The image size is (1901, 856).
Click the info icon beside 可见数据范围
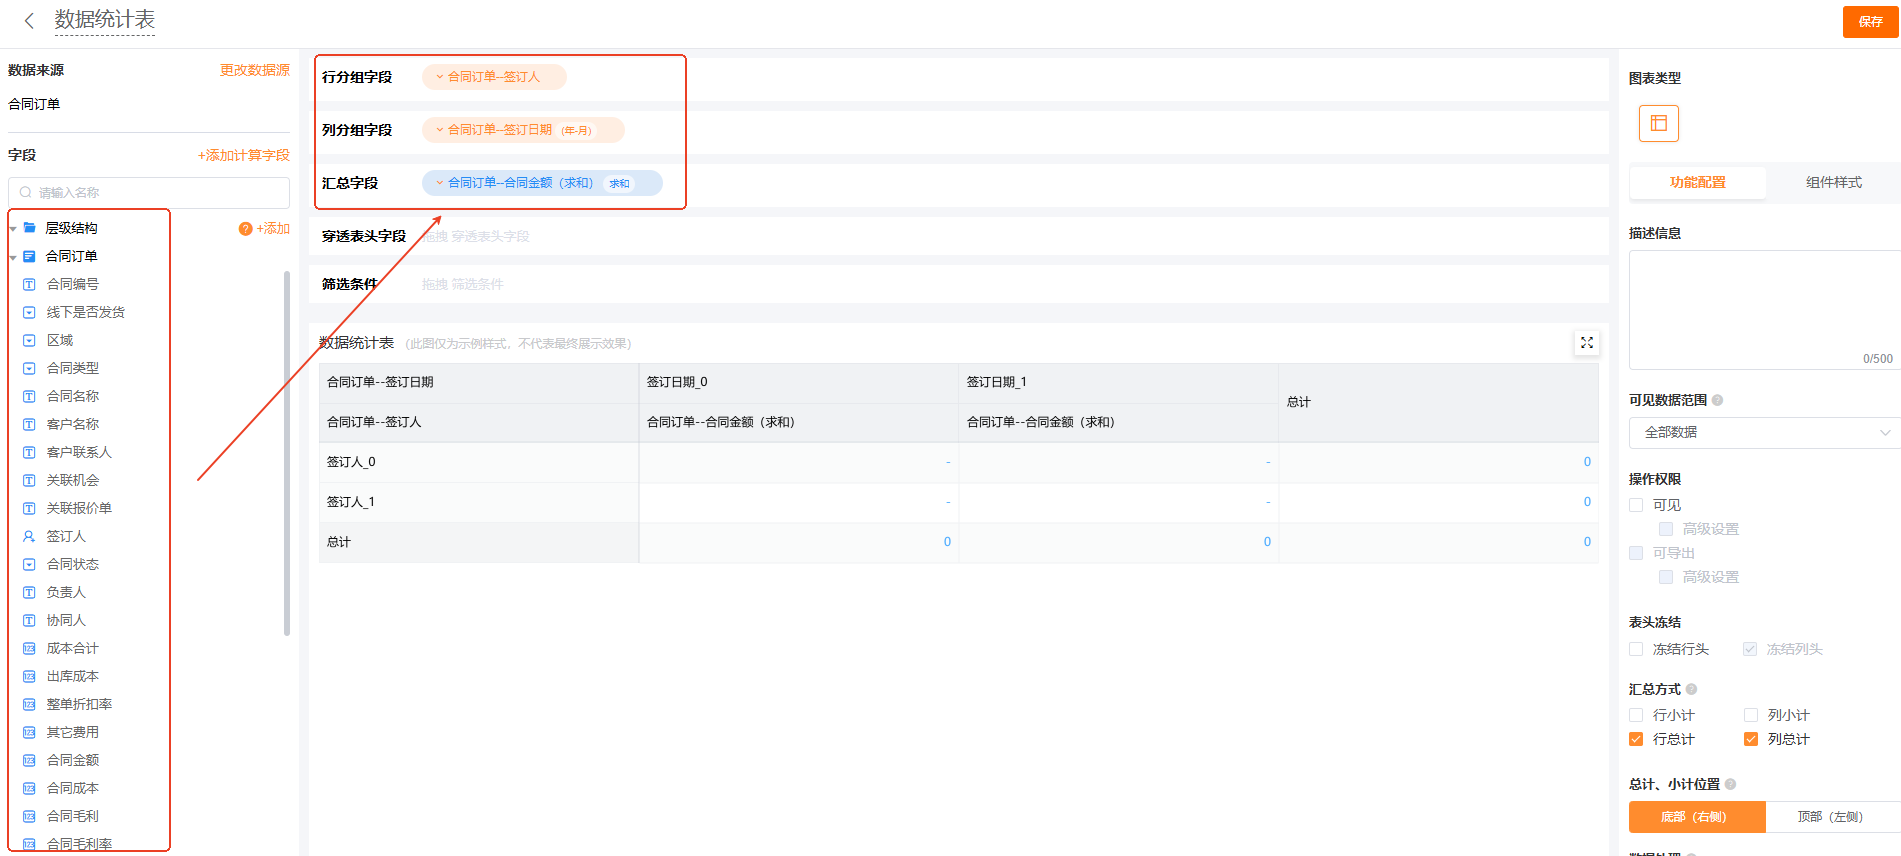pyautogui.click(x=1717, y=400)
